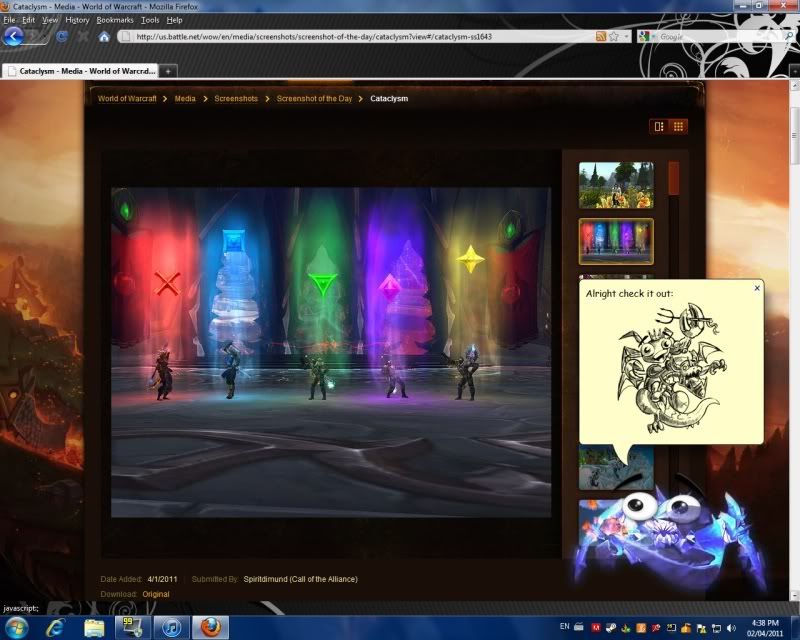Select the Cataclysm - Media browser tab
The image size is (800, 640).
pos(80,71)
